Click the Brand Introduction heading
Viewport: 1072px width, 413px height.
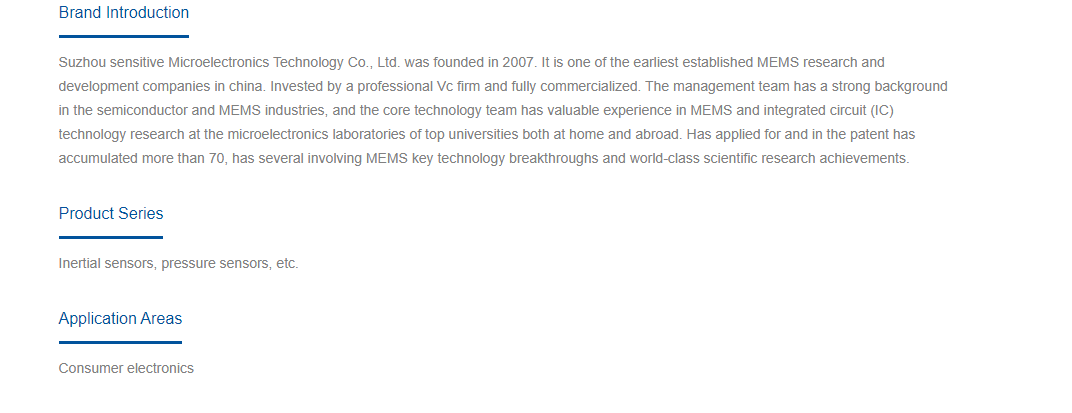[124, 13]
